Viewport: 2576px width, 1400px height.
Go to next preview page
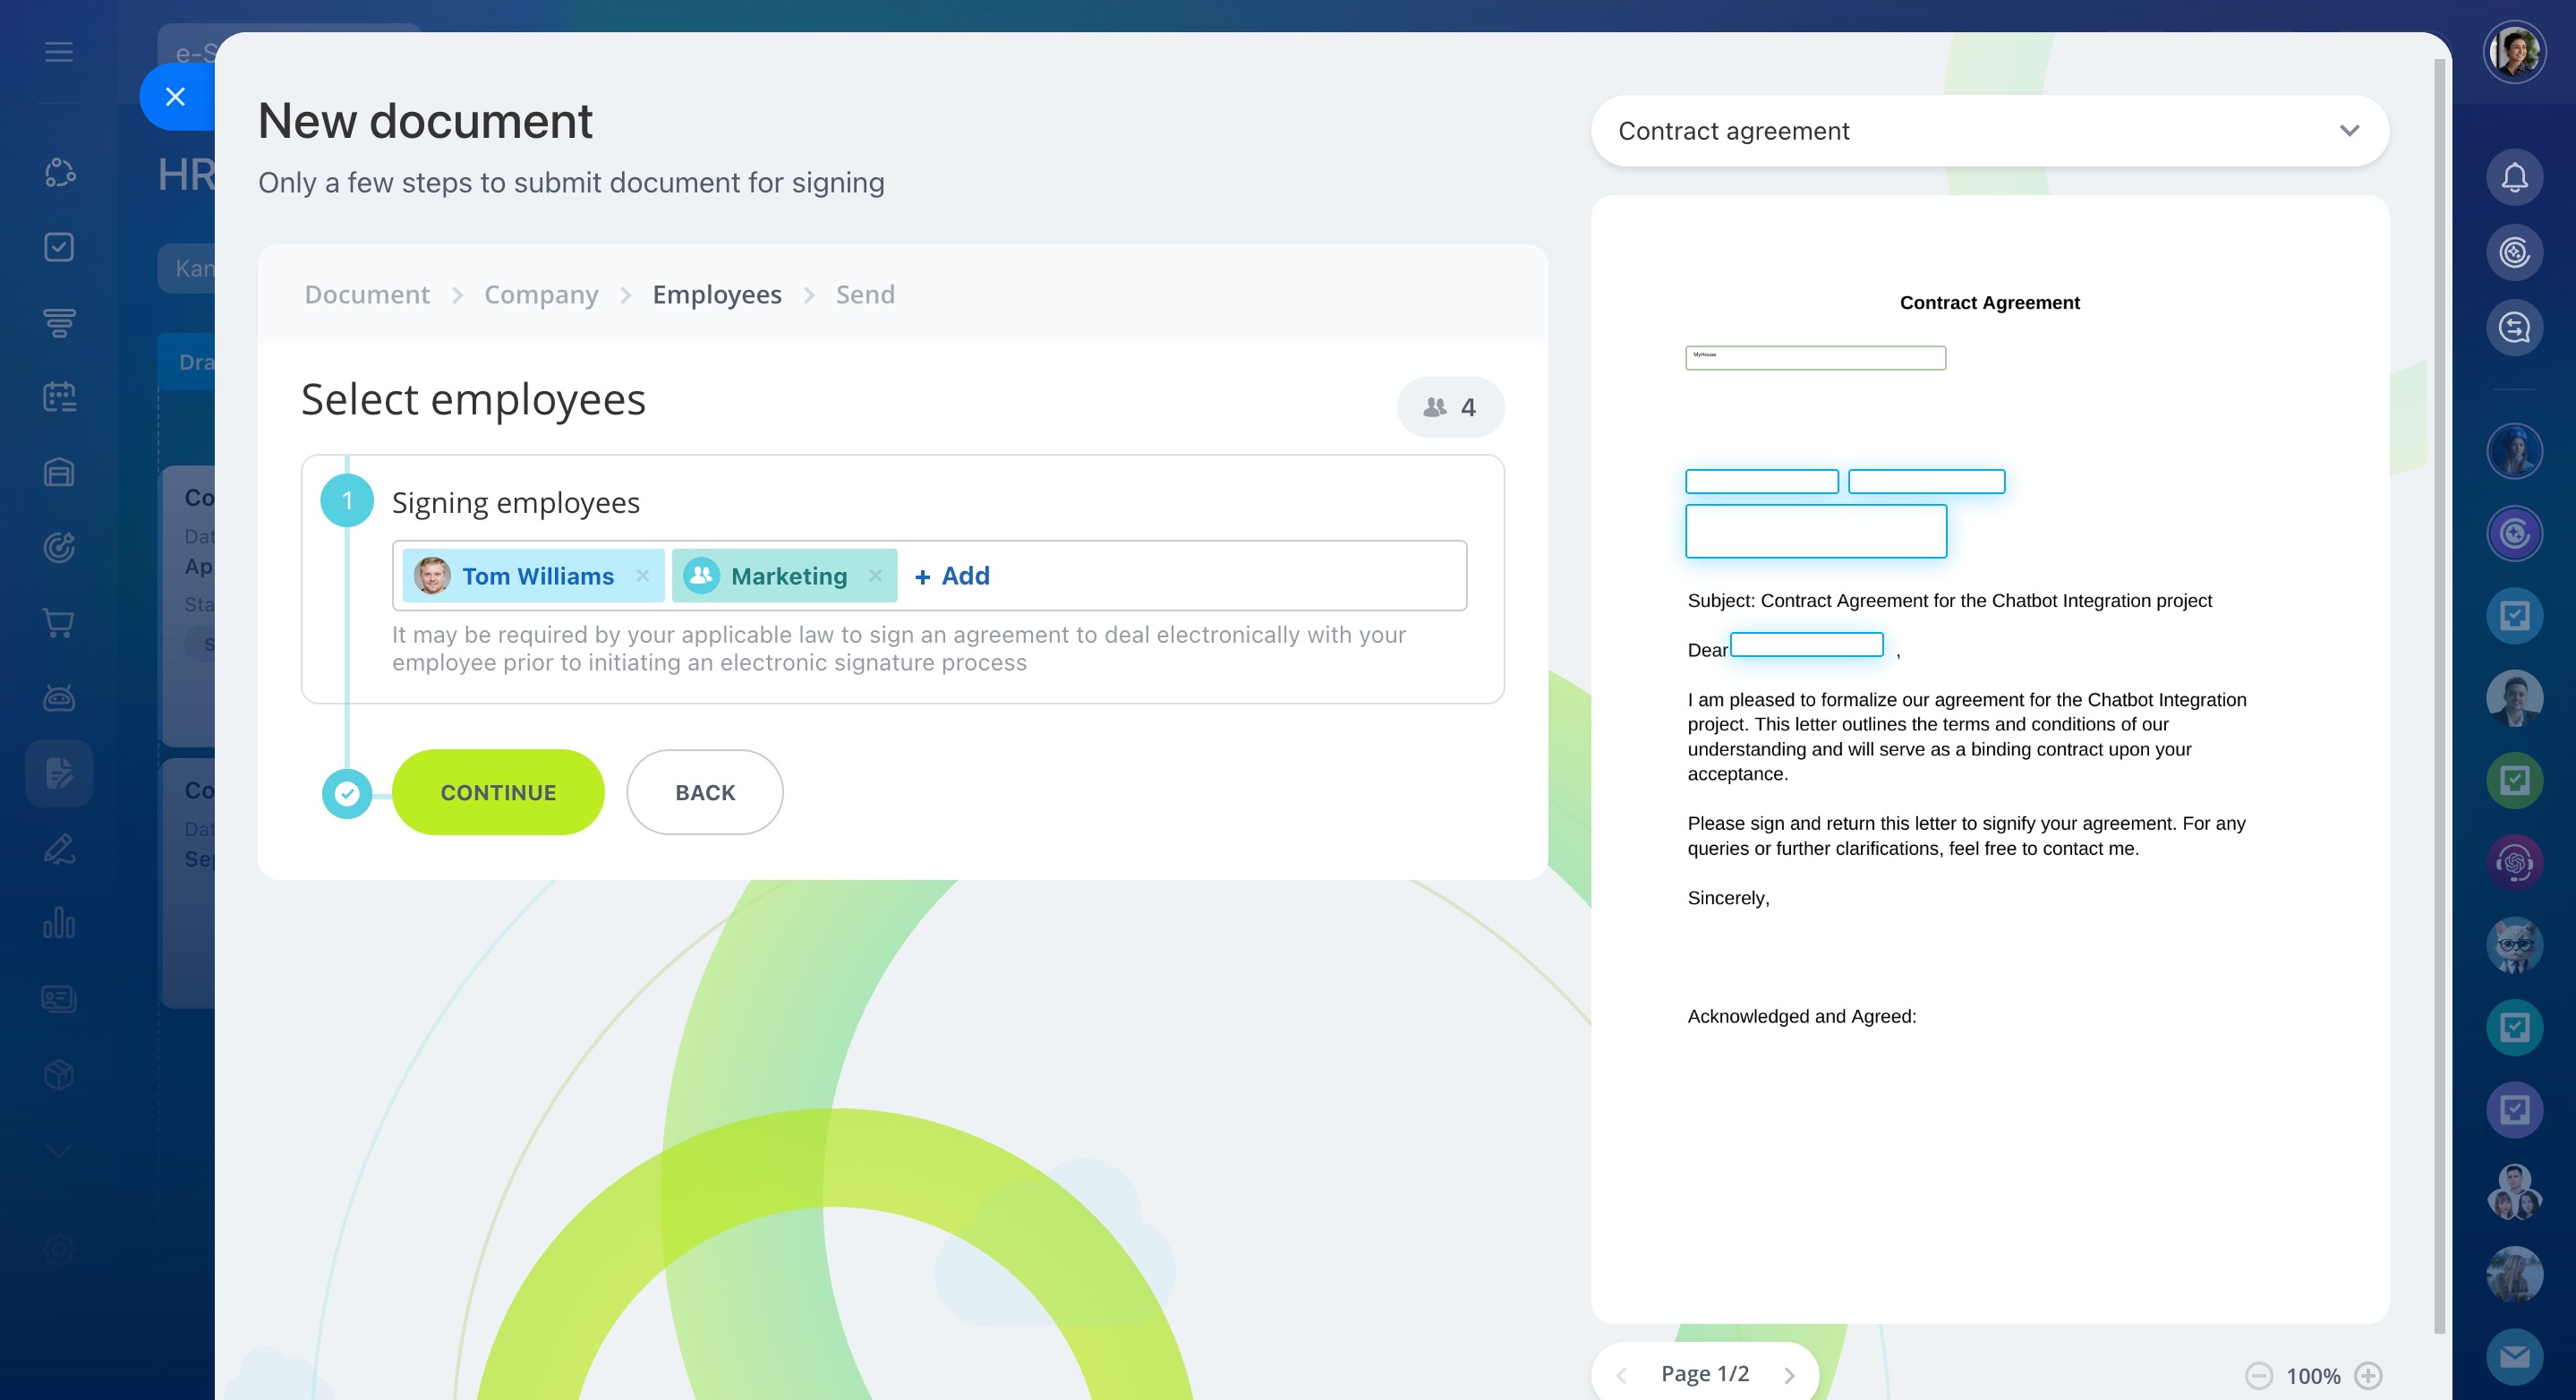pos(1789,1375)
